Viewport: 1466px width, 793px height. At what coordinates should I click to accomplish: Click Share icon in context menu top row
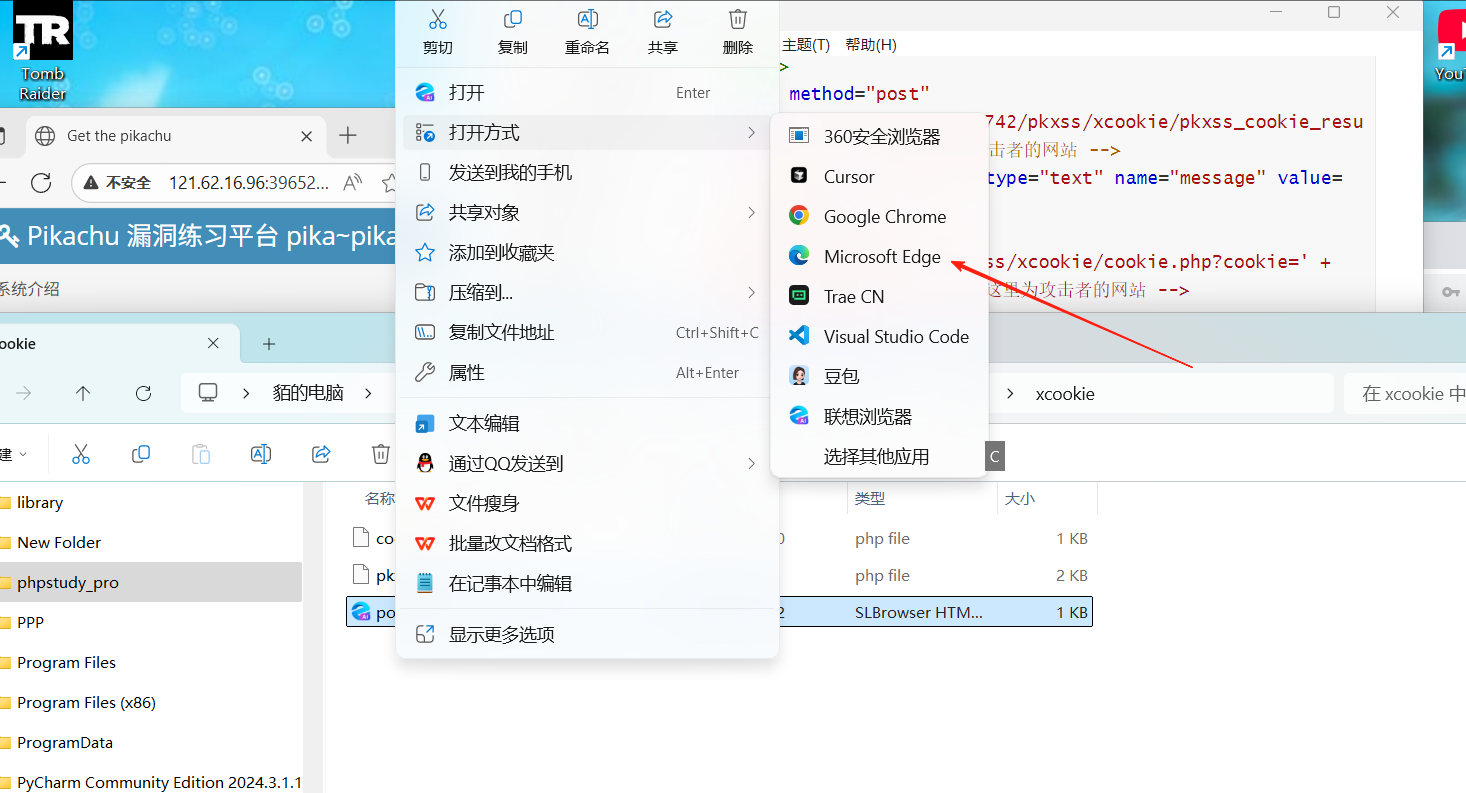pyautogui.click(x=662, y=19)
